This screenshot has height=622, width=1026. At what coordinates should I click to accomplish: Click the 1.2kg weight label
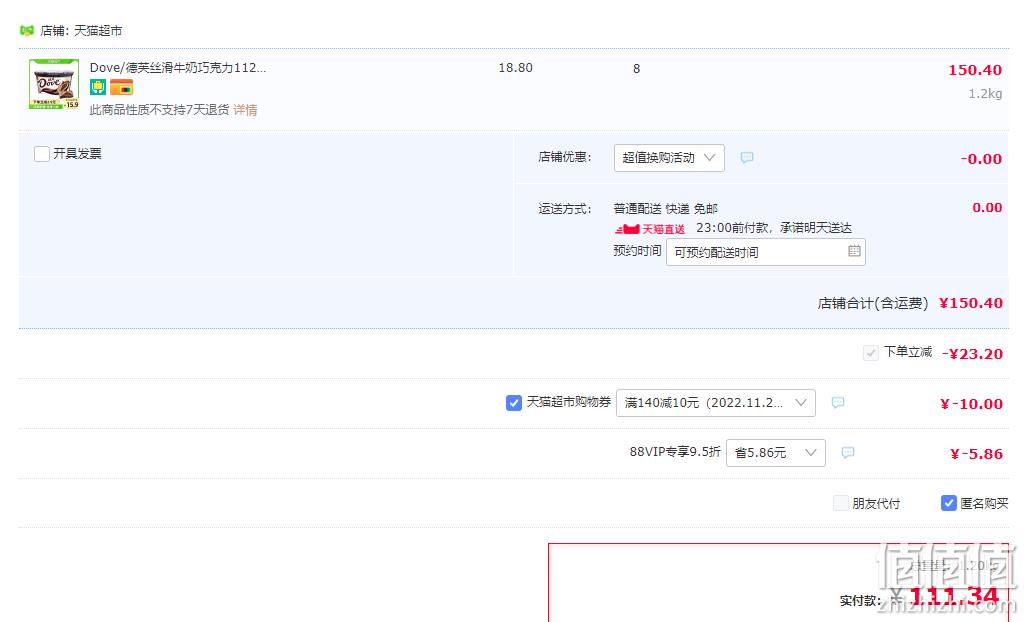pyautogui.click(x=985, y=94)
